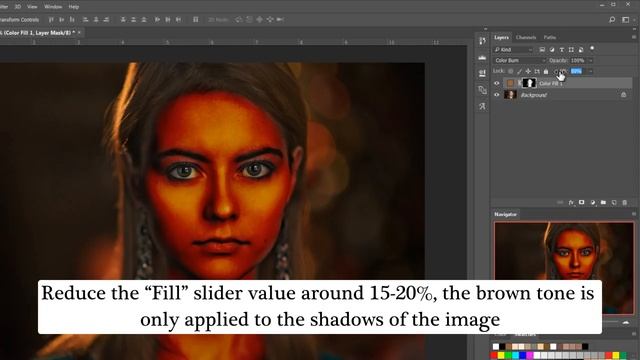The height and width of the screenshot is (360, 640).
Task: Open the Help menu
Action: click(74, 7)
